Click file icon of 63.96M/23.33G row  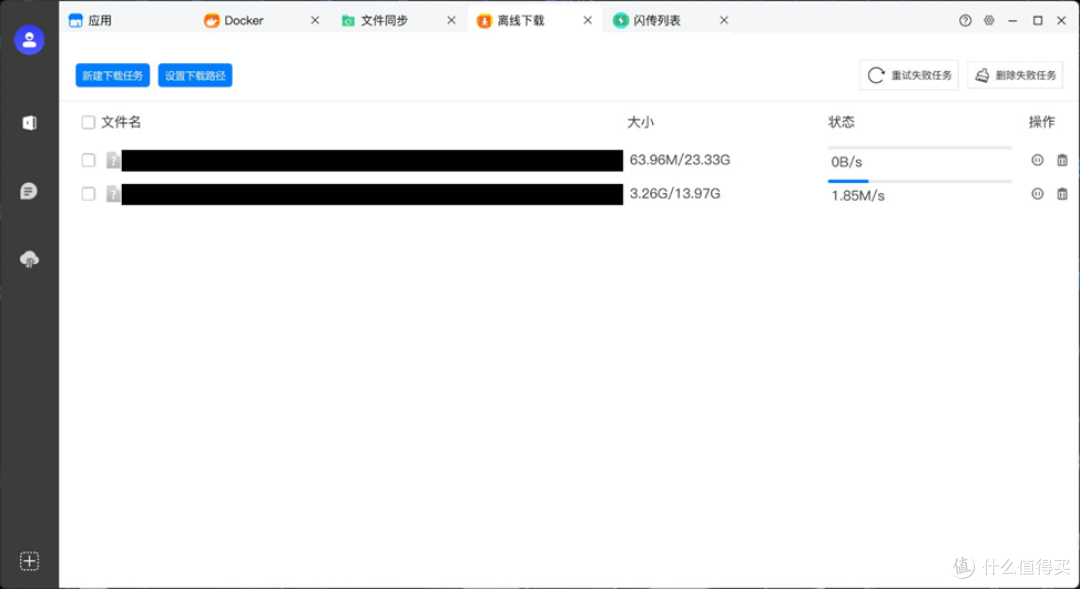[113, 161]
